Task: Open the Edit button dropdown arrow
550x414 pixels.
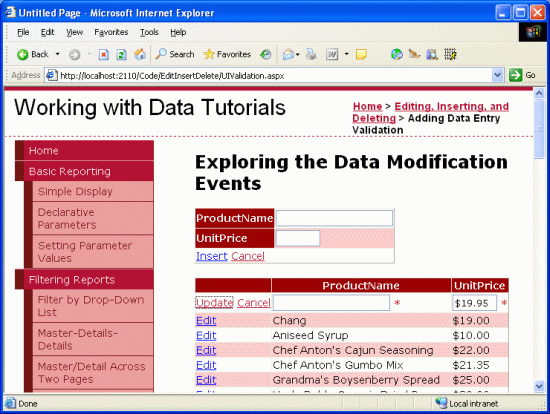Action: pos(347,54)
